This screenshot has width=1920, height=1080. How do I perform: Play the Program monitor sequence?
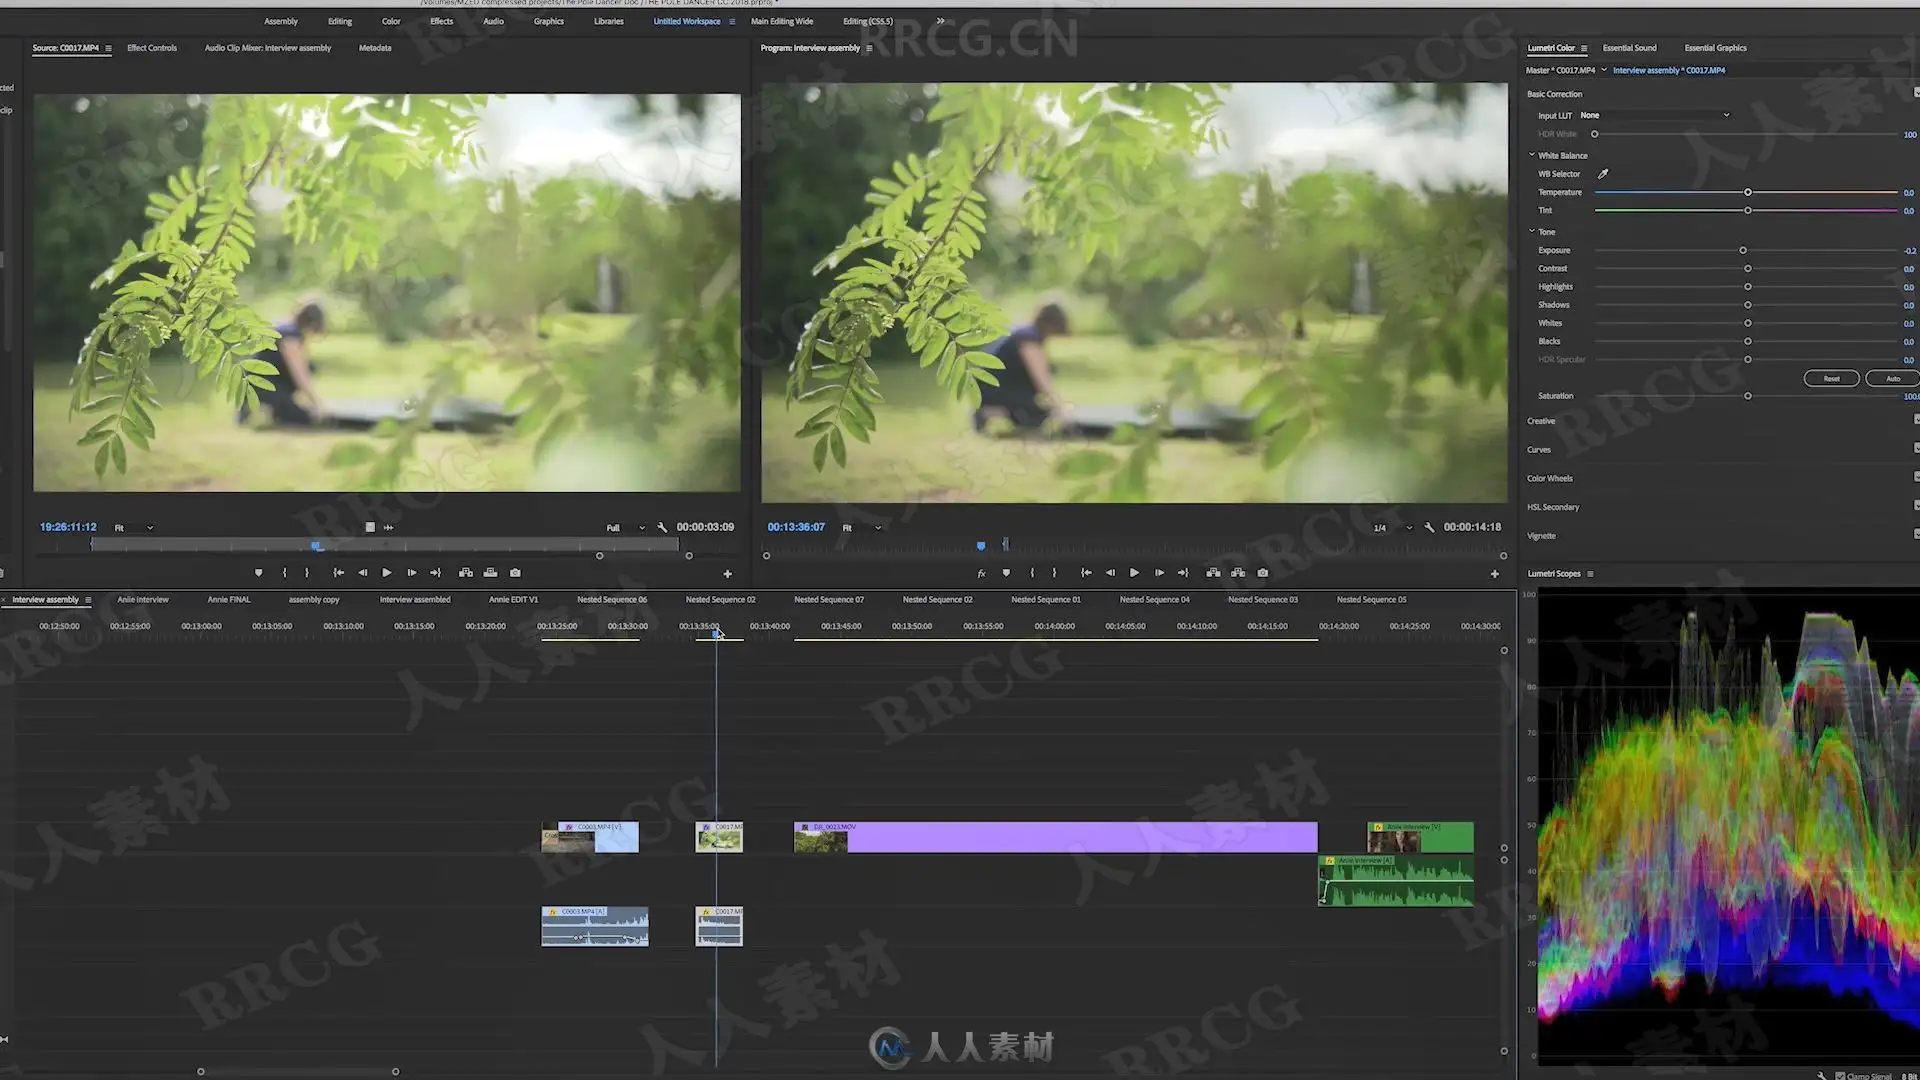pos(1134,573)
